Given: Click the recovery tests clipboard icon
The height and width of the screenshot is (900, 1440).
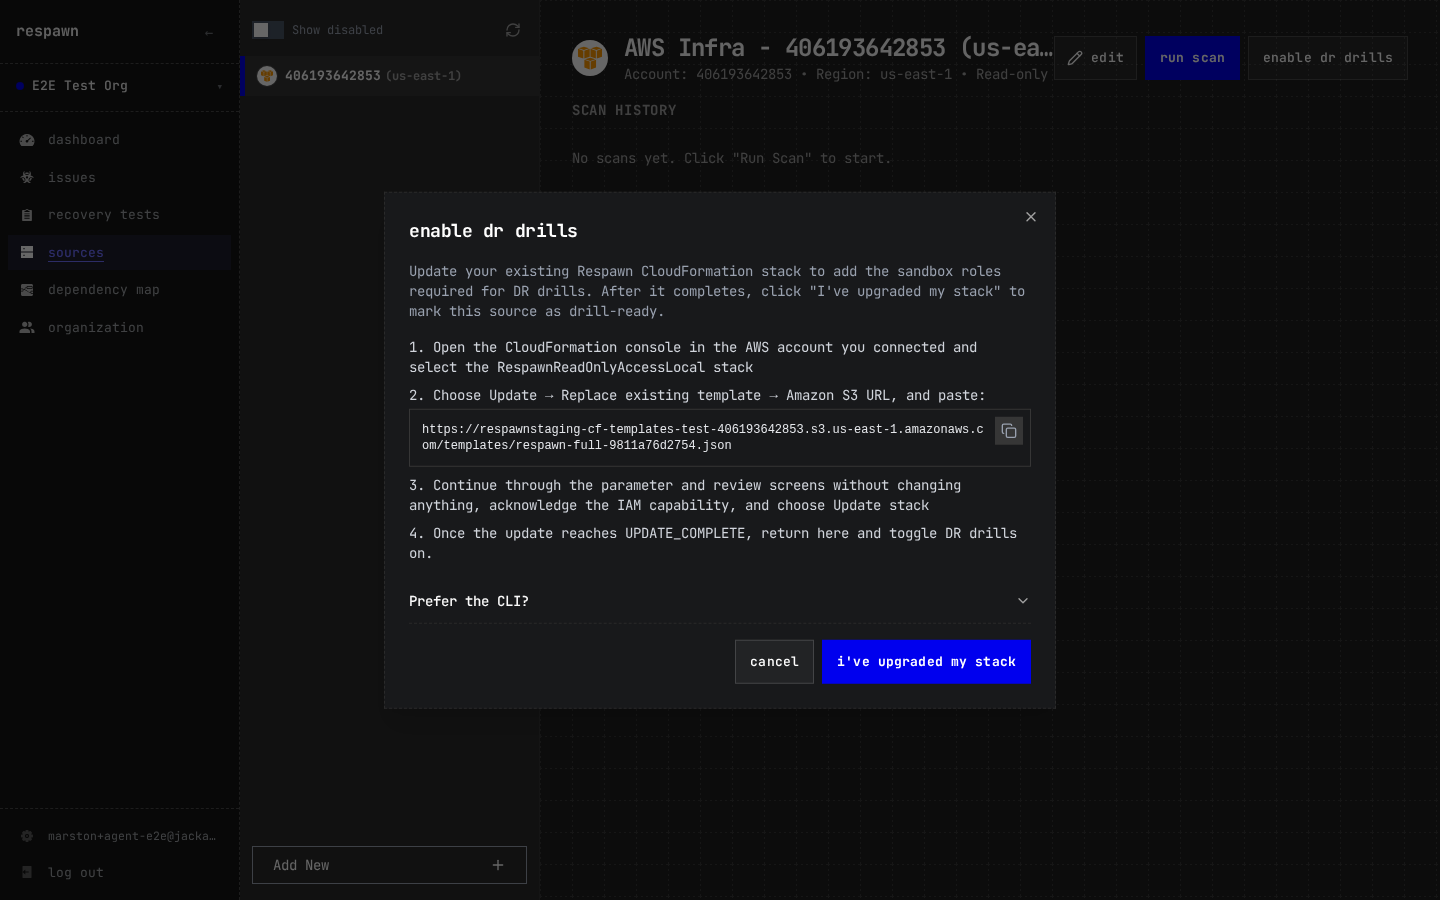Looking at the screenshot, I should point(27,215).
